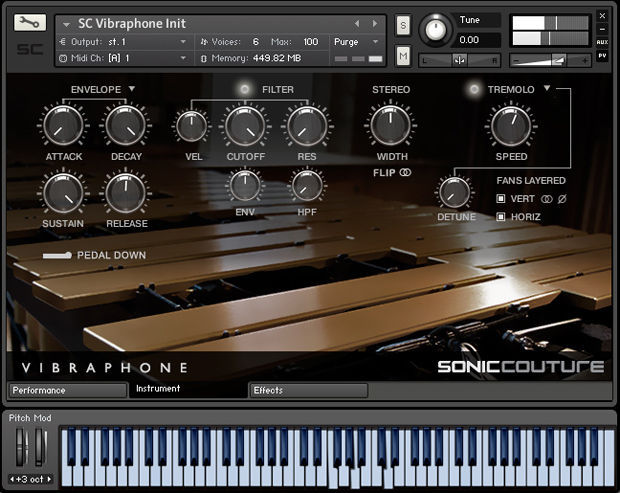
Task: Click the RELEASE knob
Action: (x=126, y=193)
